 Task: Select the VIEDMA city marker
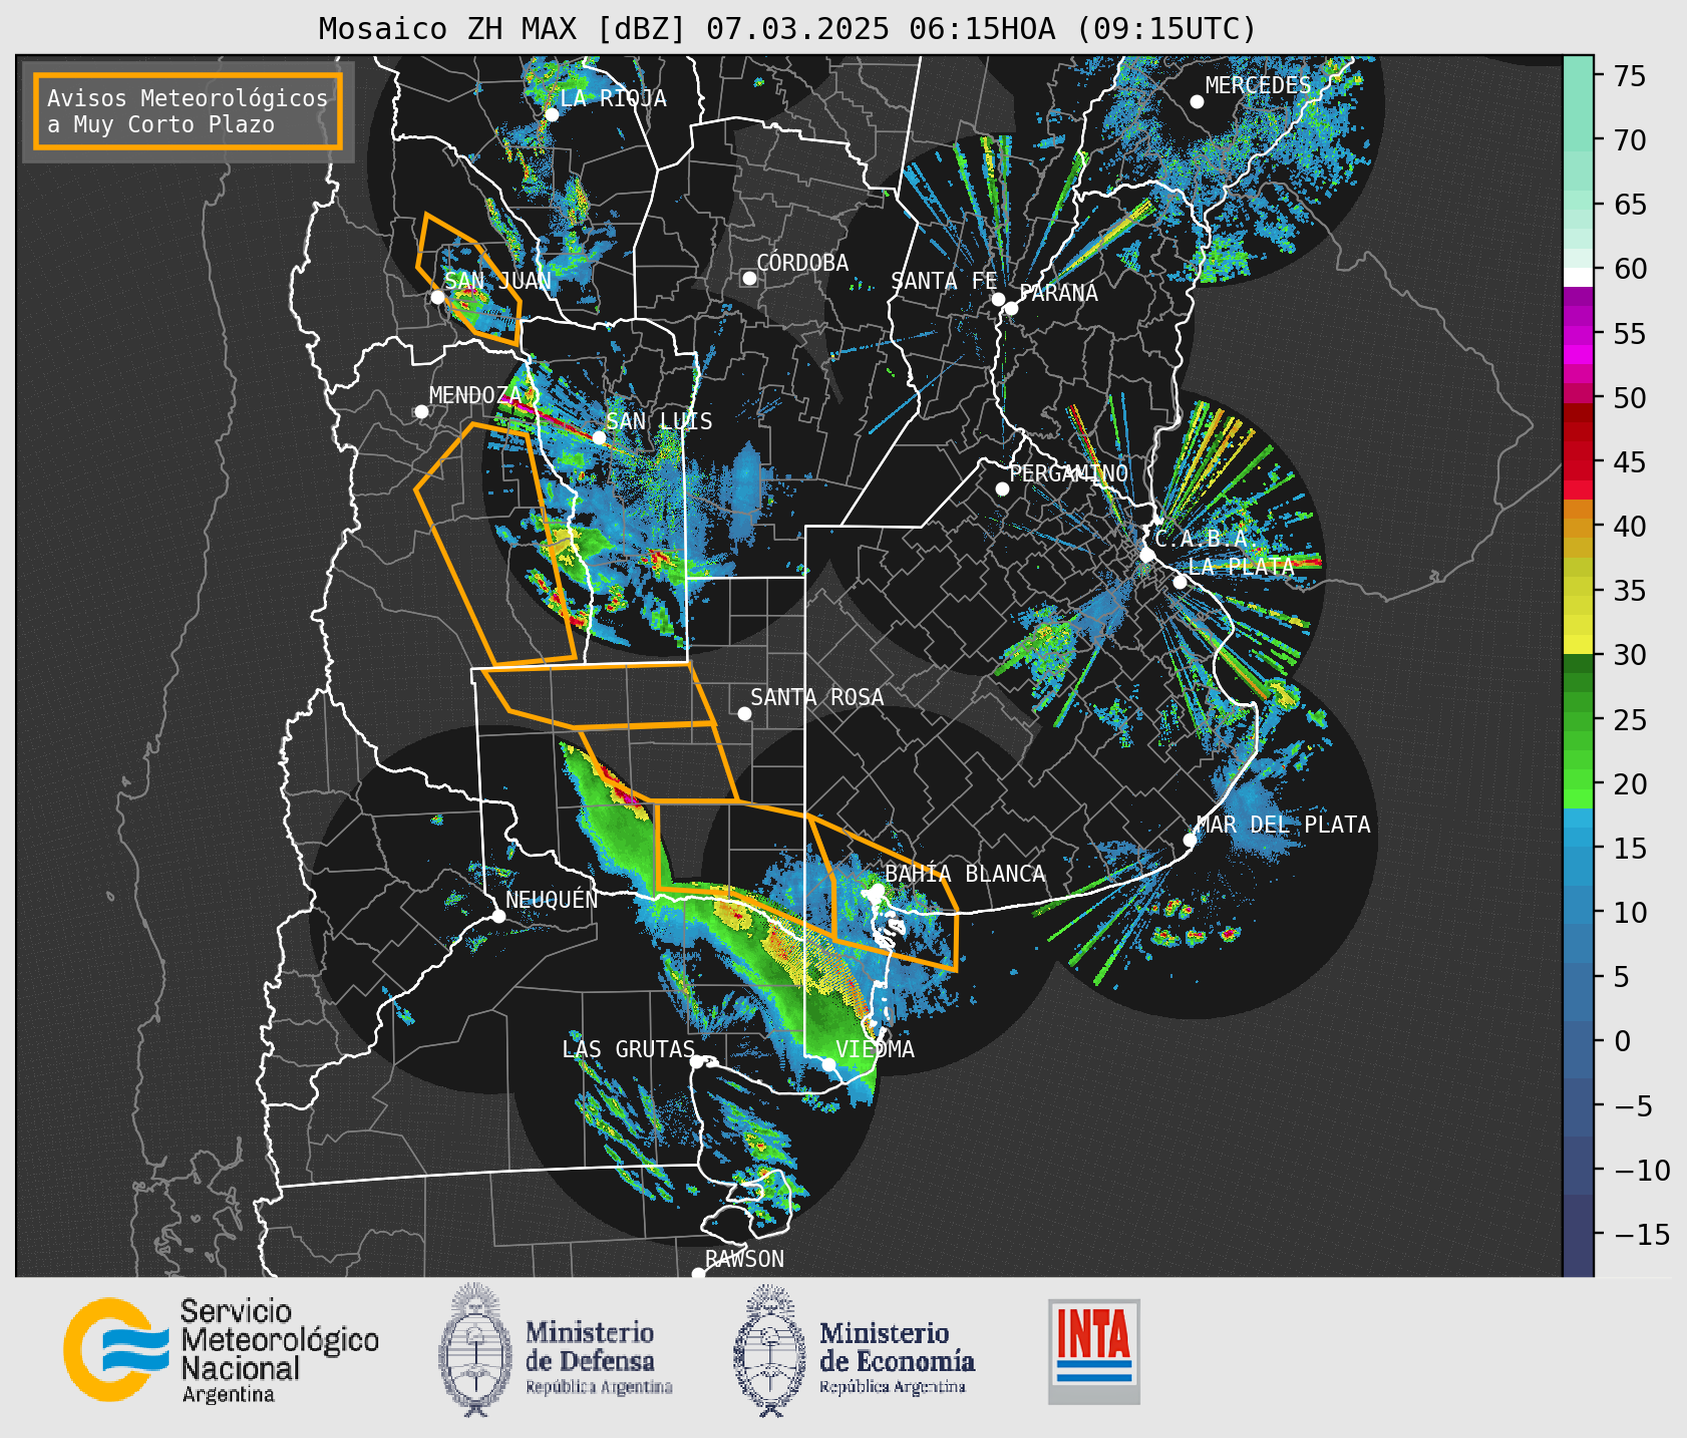coord(828,1064)
